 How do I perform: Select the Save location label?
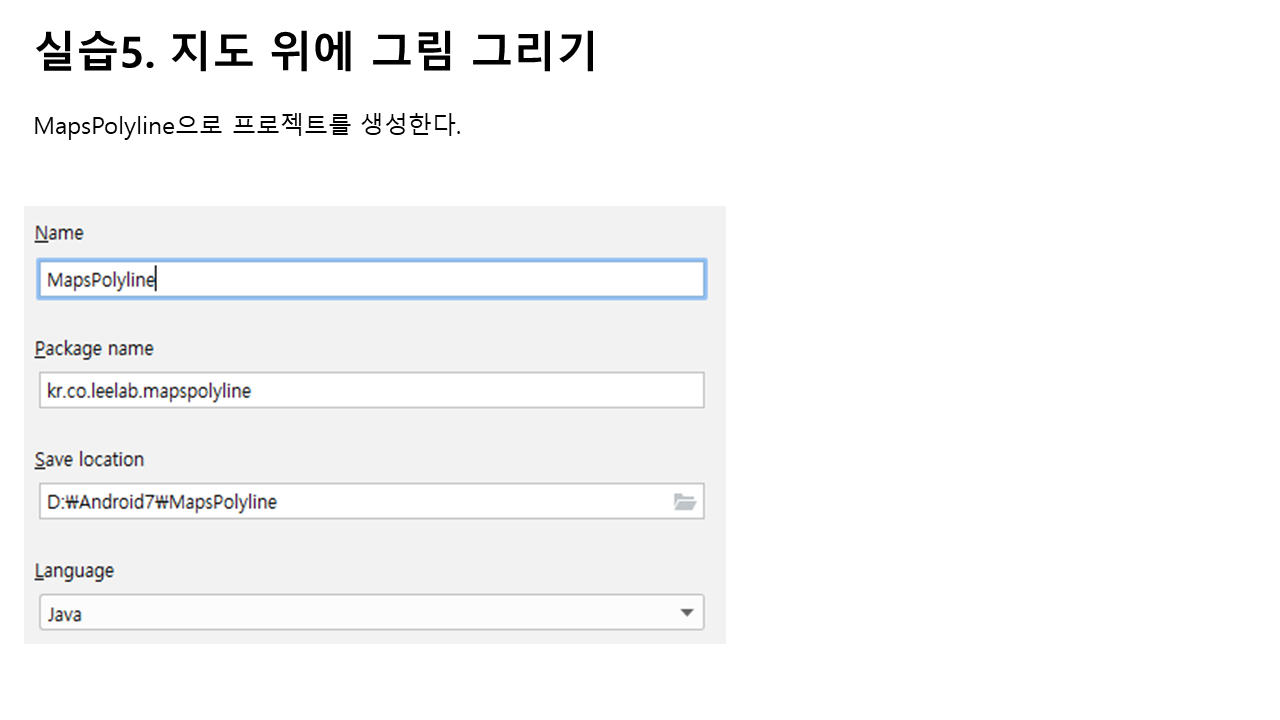(89, 460)
